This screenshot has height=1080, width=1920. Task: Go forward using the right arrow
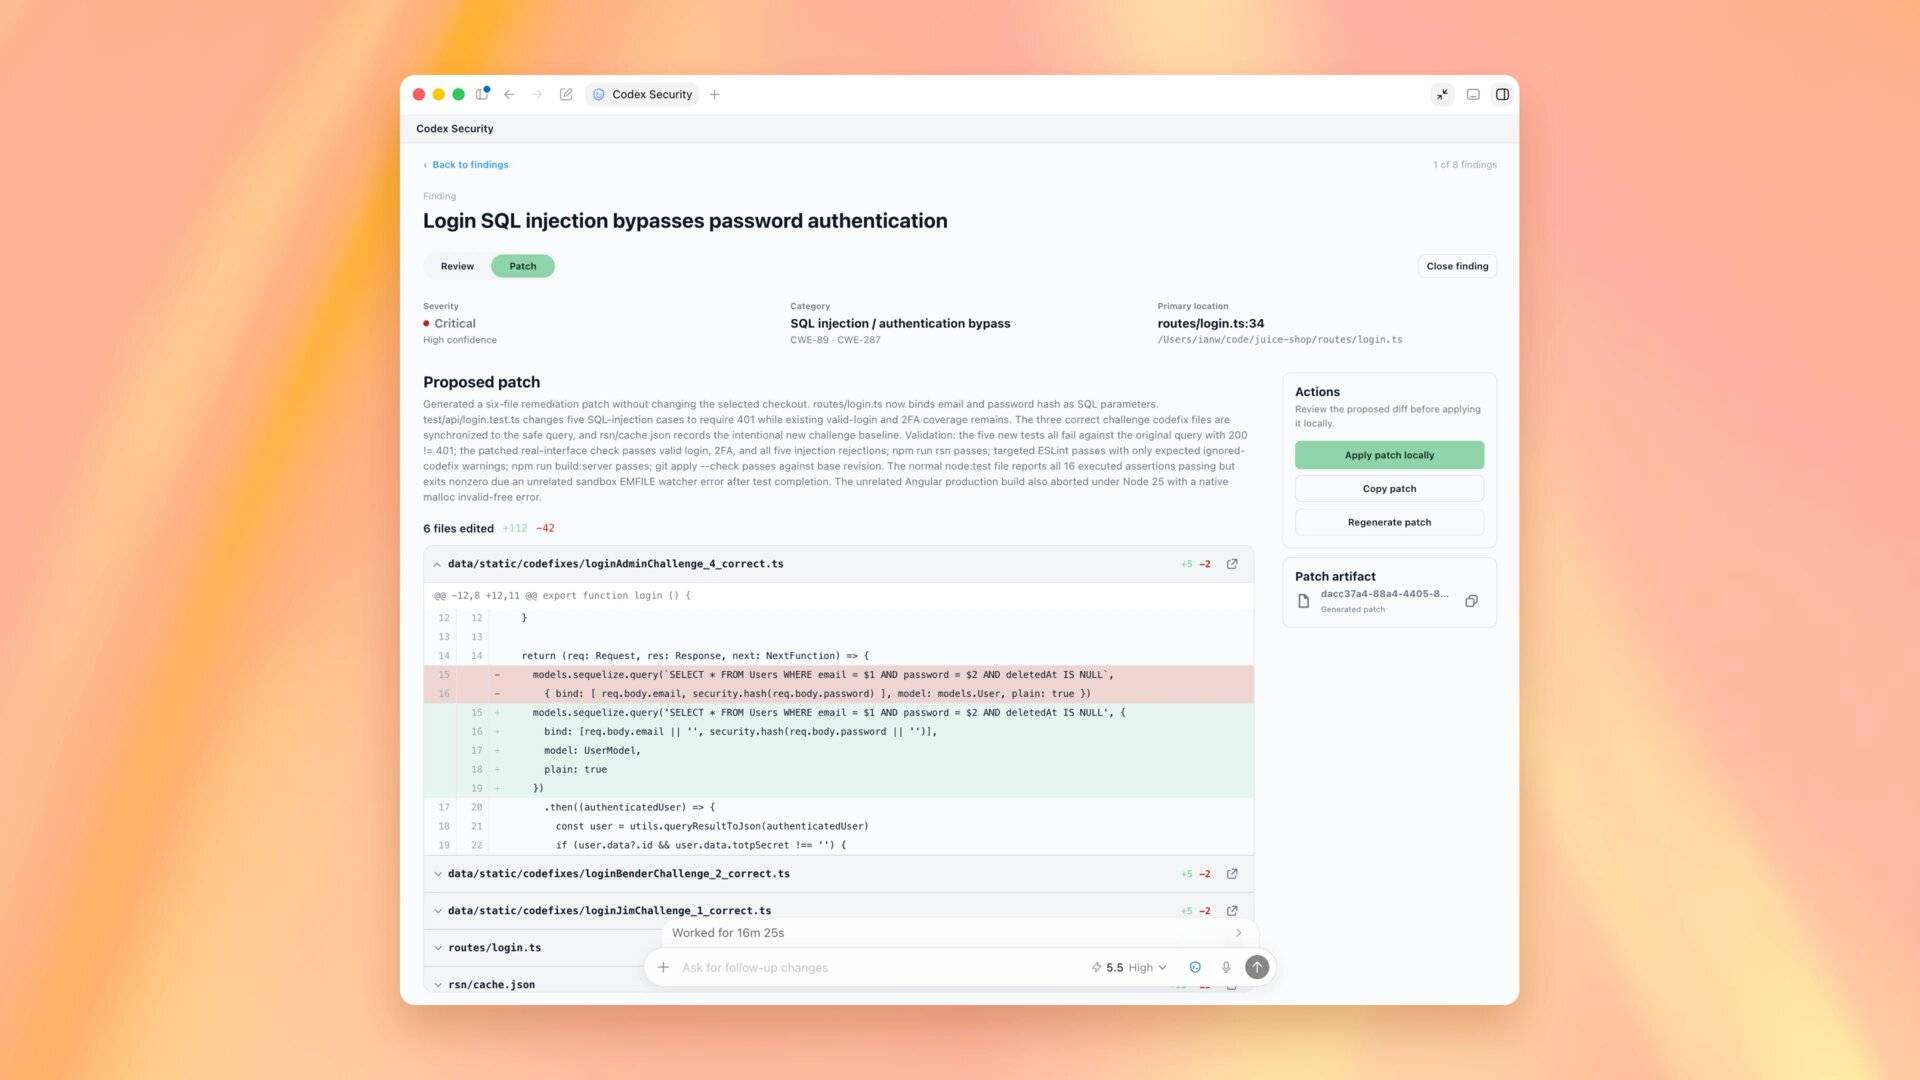click(x=537, y=94)
